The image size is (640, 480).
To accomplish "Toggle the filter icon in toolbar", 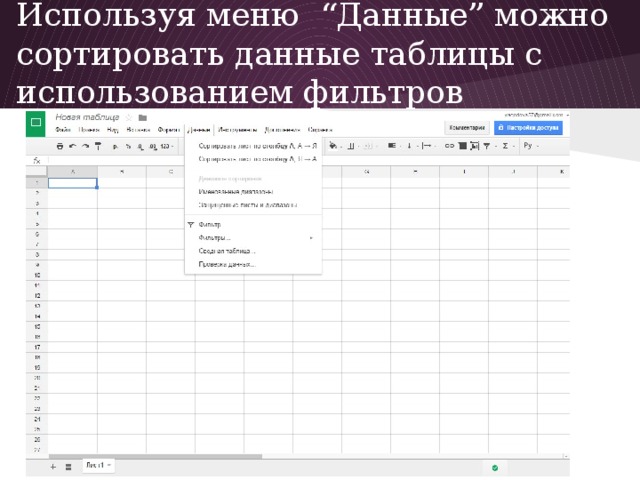I will point(487,146).
